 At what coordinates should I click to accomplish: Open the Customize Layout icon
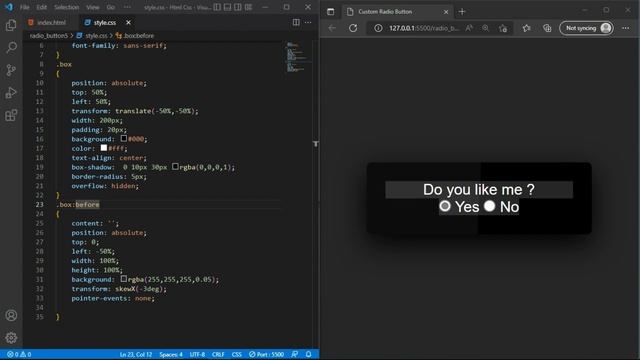click(248, 7)
